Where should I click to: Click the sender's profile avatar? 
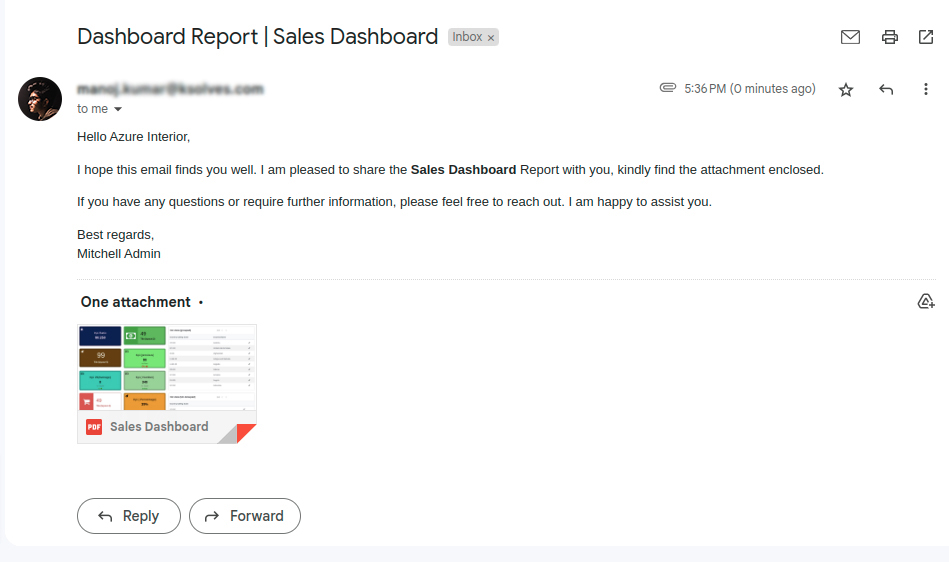40,98
